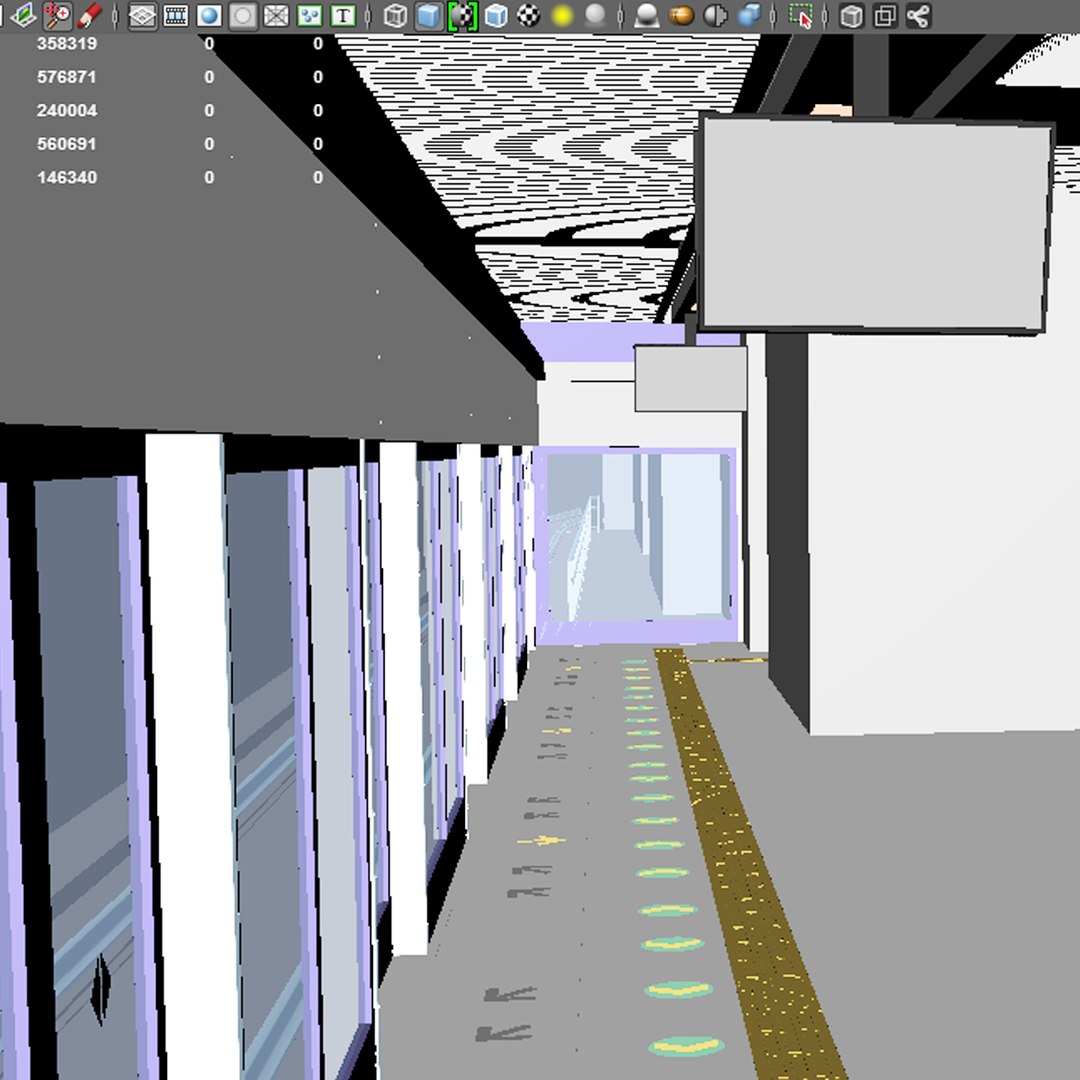1080x1080 pixels.
Task: Click the white sphere on ground icon
Action: (647, 15)
